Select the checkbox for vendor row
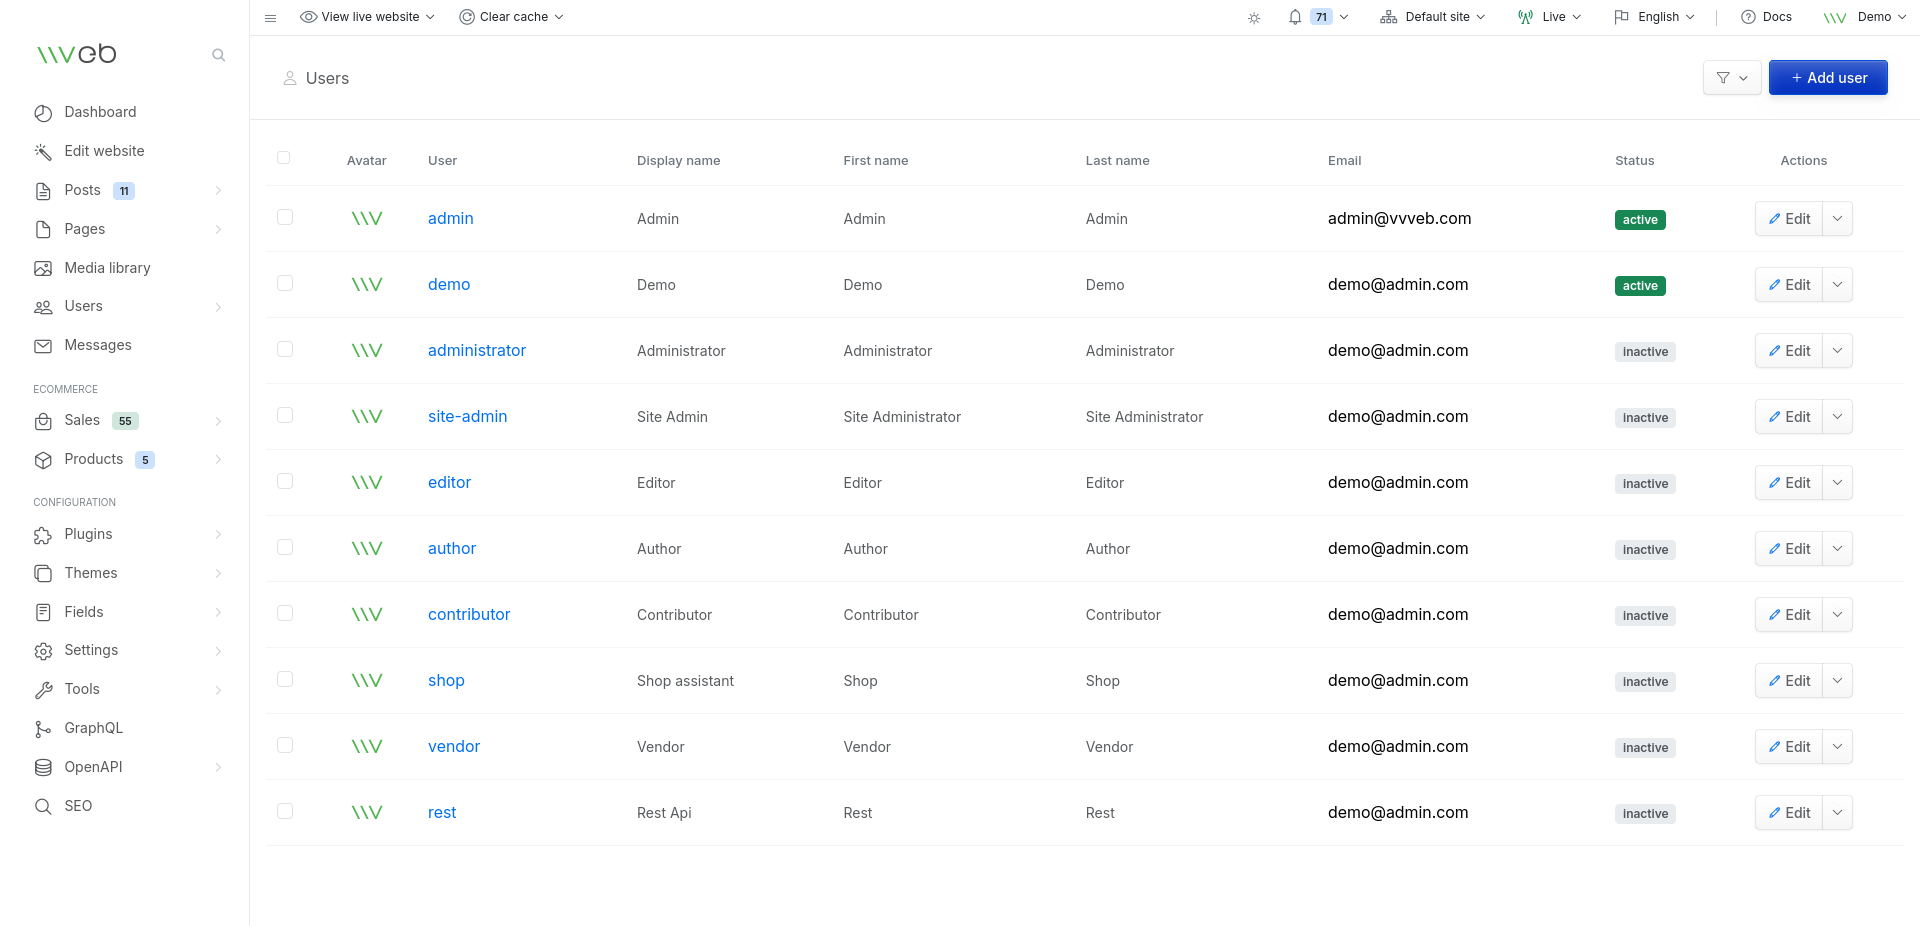This screenshot has height=926, width=1920. [285, 746]
